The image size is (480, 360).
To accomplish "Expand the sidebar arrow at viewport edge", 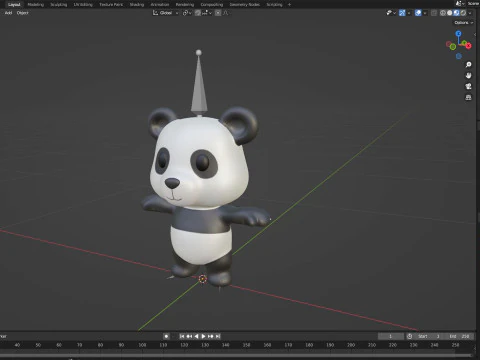I will point(475,34).
